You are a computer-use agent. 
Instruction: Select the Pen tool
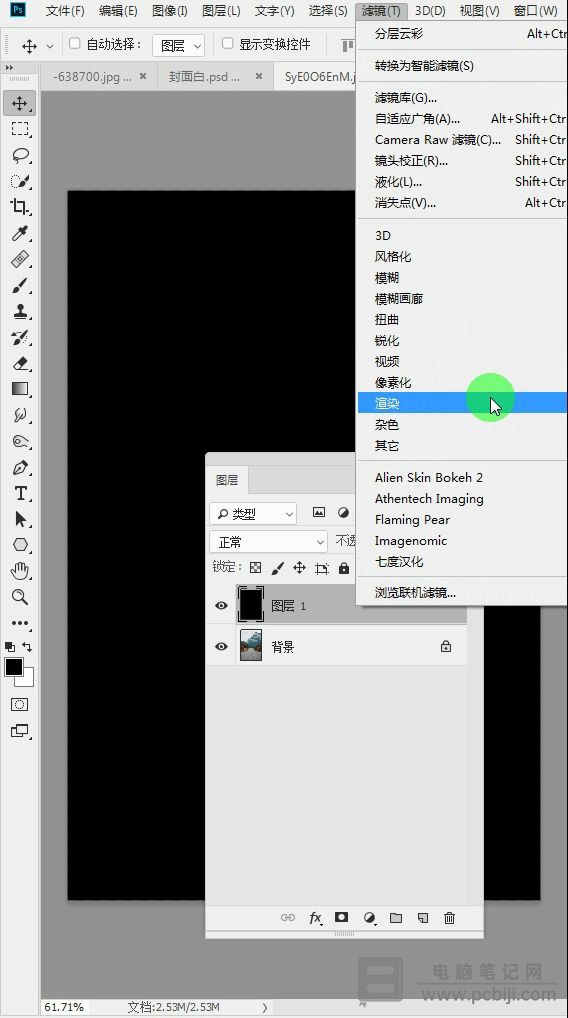click(x=19, y=467)
